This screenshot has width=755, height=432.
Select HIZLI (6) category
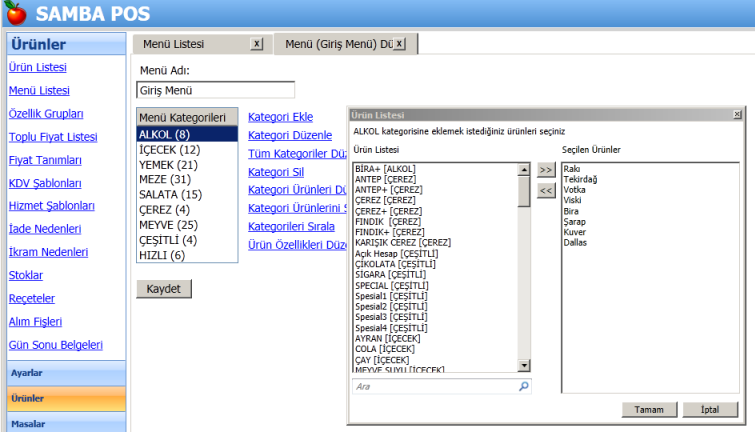pos(187,255)
